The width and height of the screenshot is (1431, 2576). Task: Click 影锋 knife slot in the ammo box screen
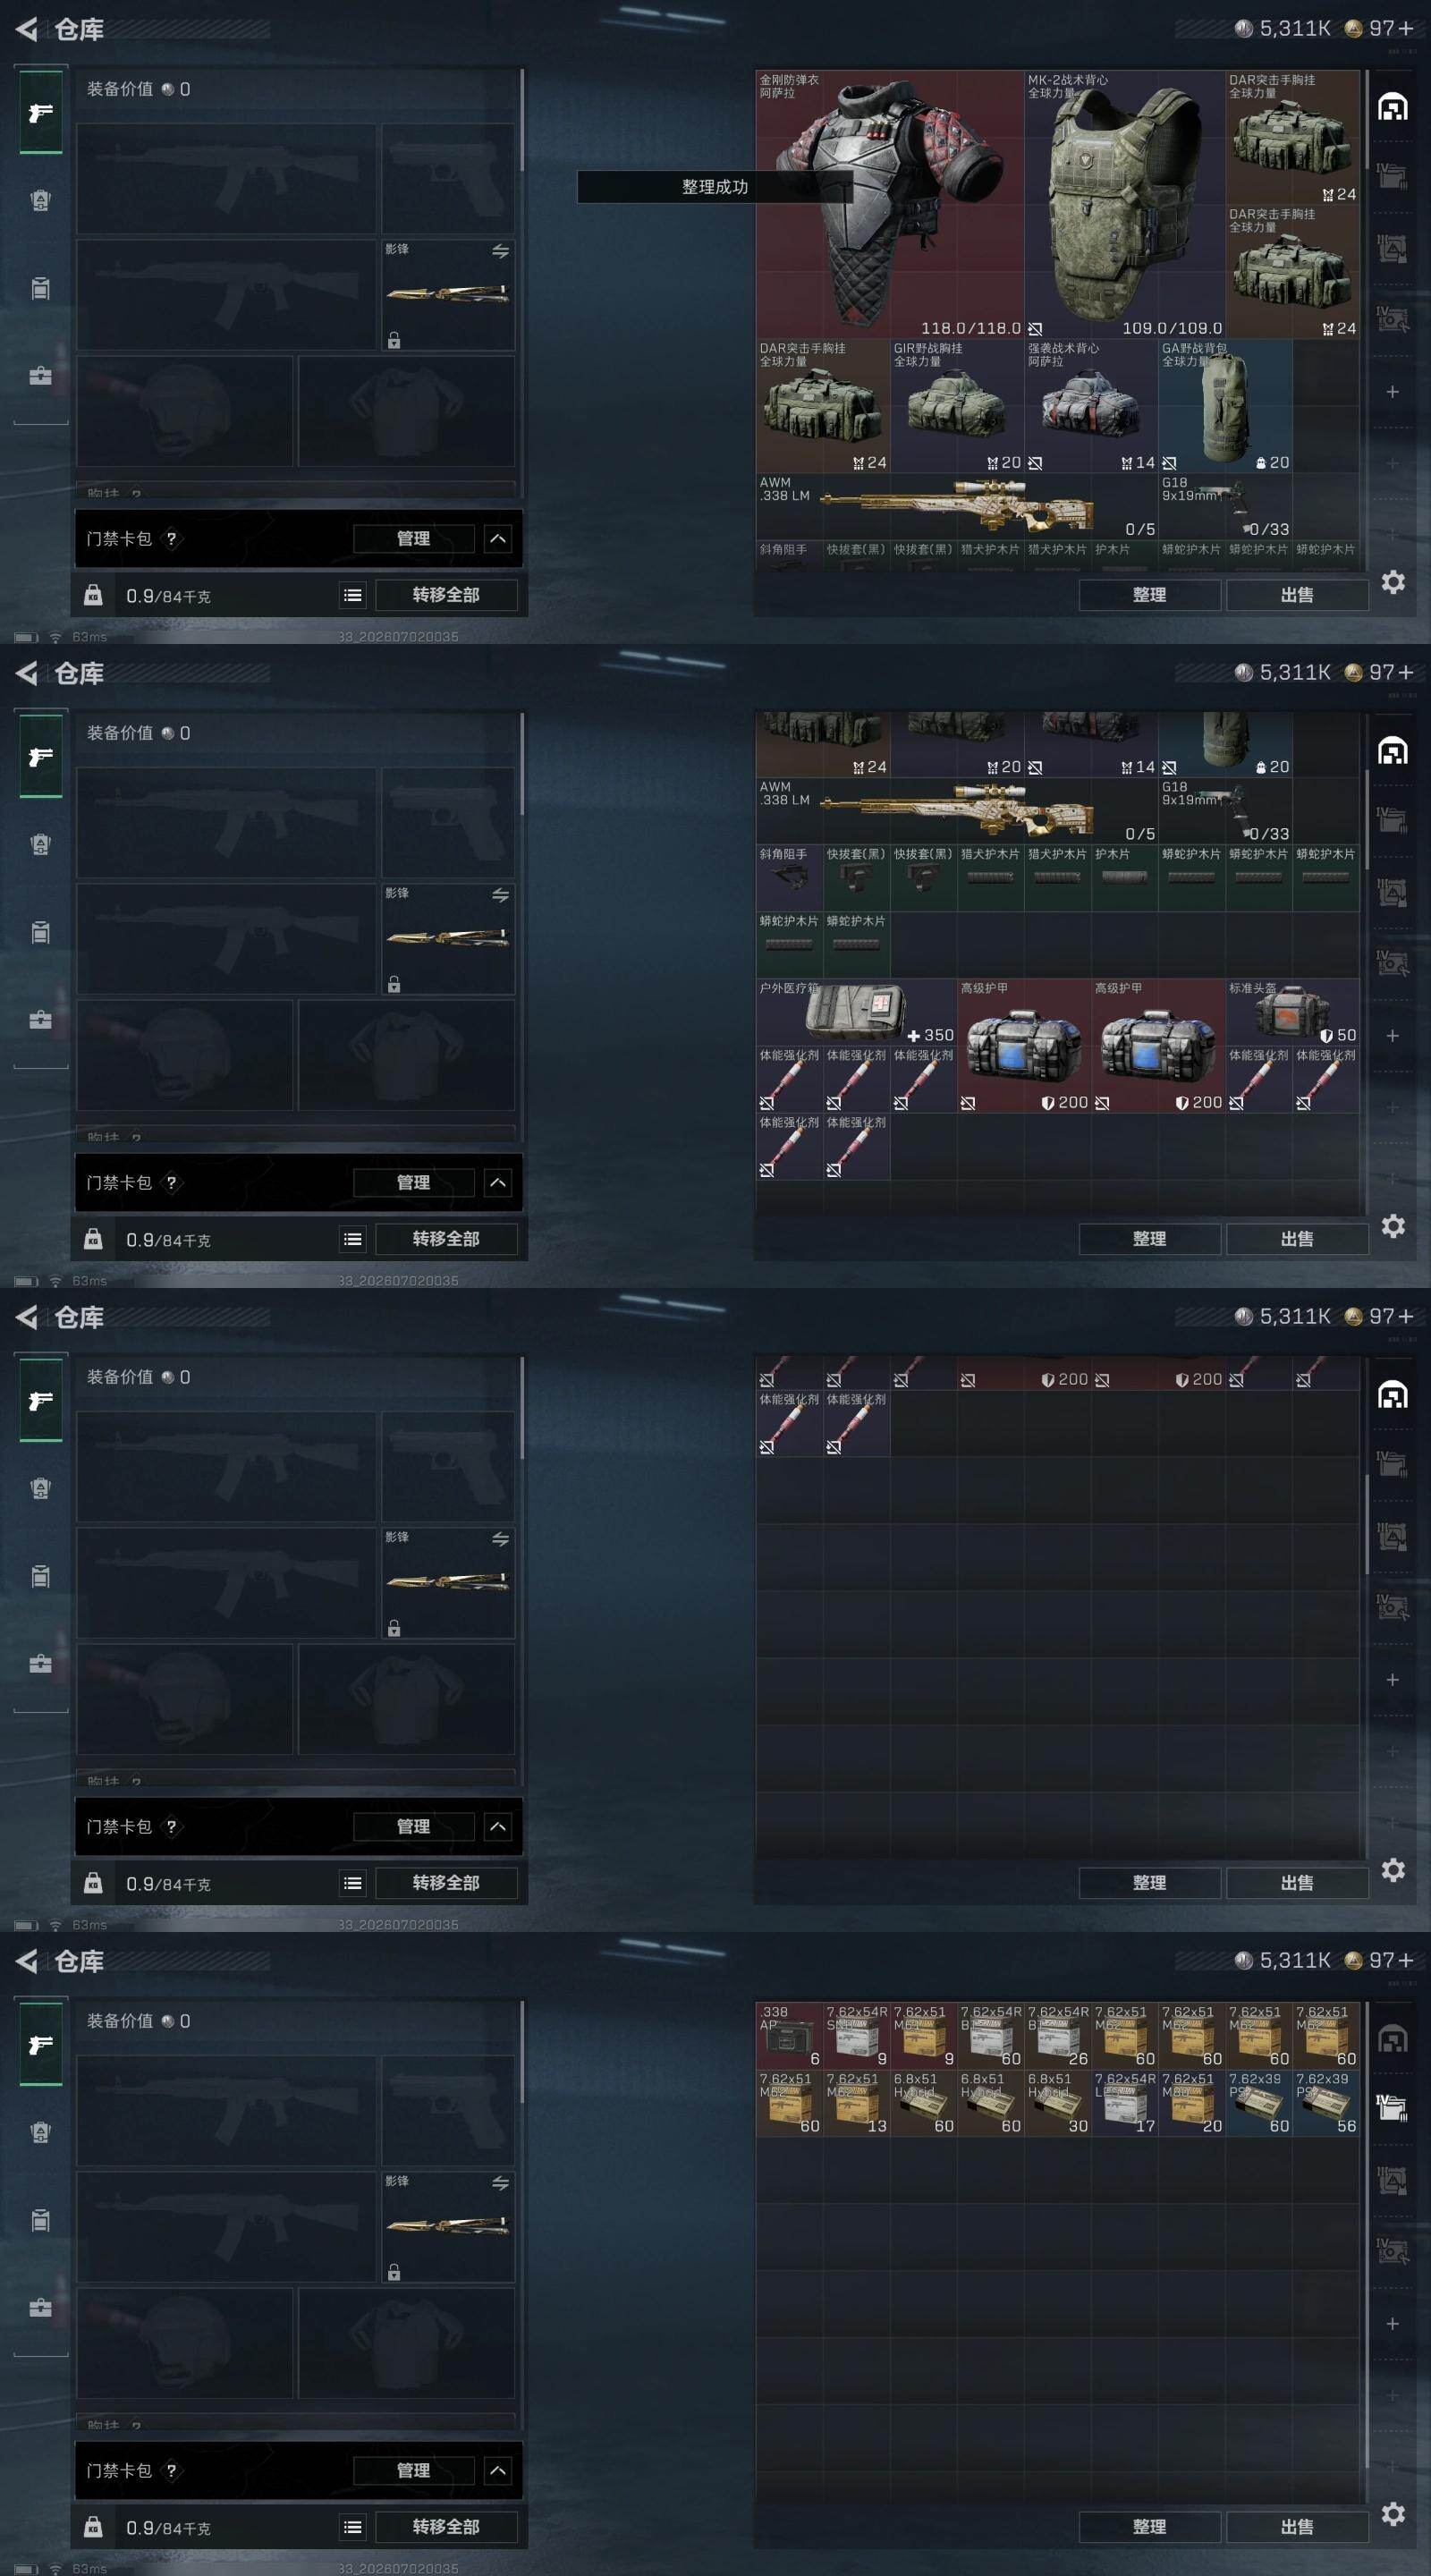tap(448, 2227)
